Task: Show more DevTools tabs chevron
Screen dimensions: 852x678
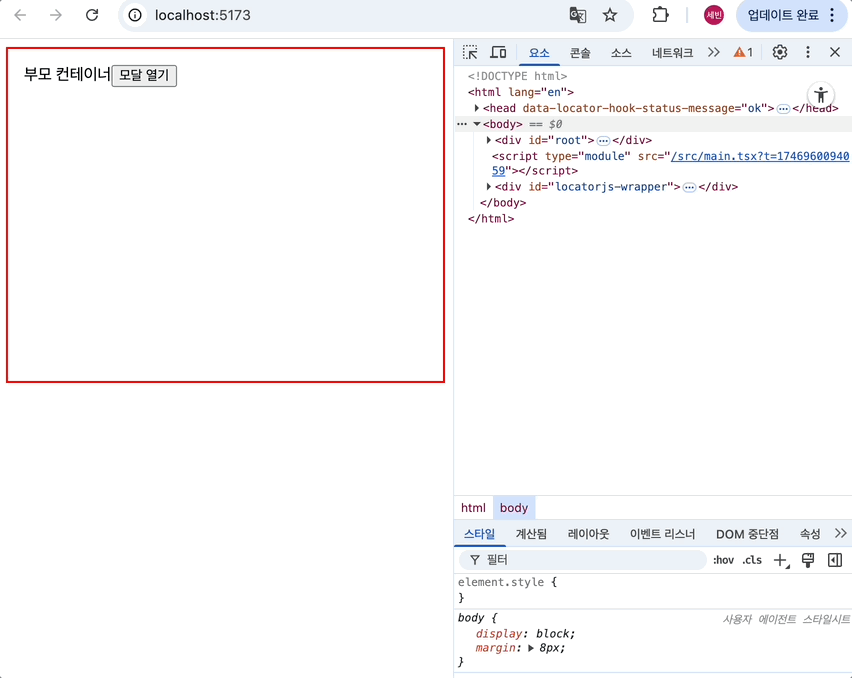Action: (x=713, y=53)
